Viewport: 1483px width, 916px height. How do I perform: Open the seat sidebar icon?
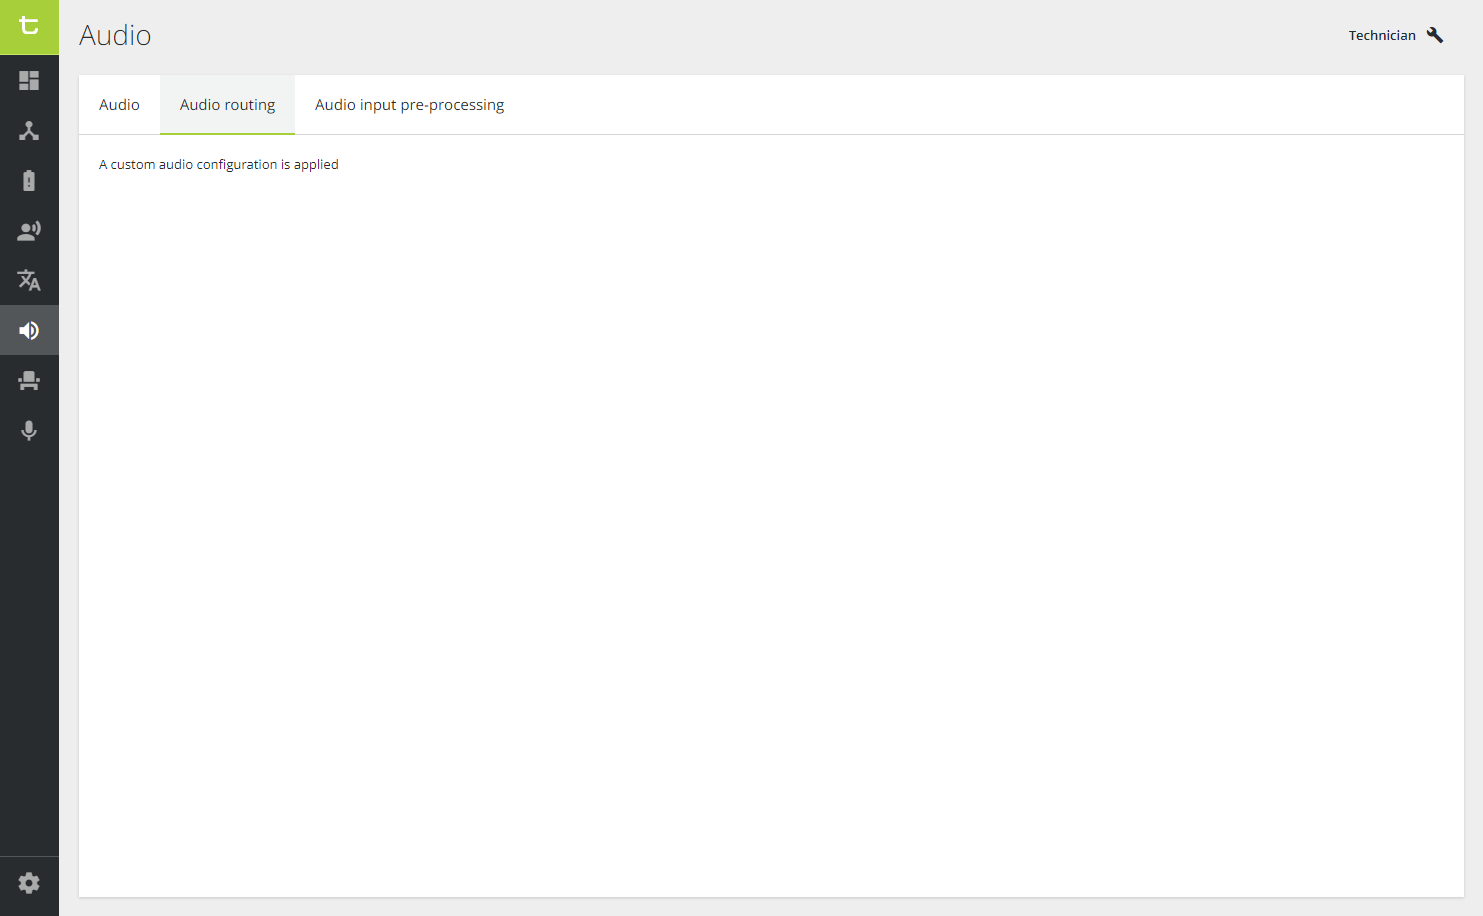29,380
